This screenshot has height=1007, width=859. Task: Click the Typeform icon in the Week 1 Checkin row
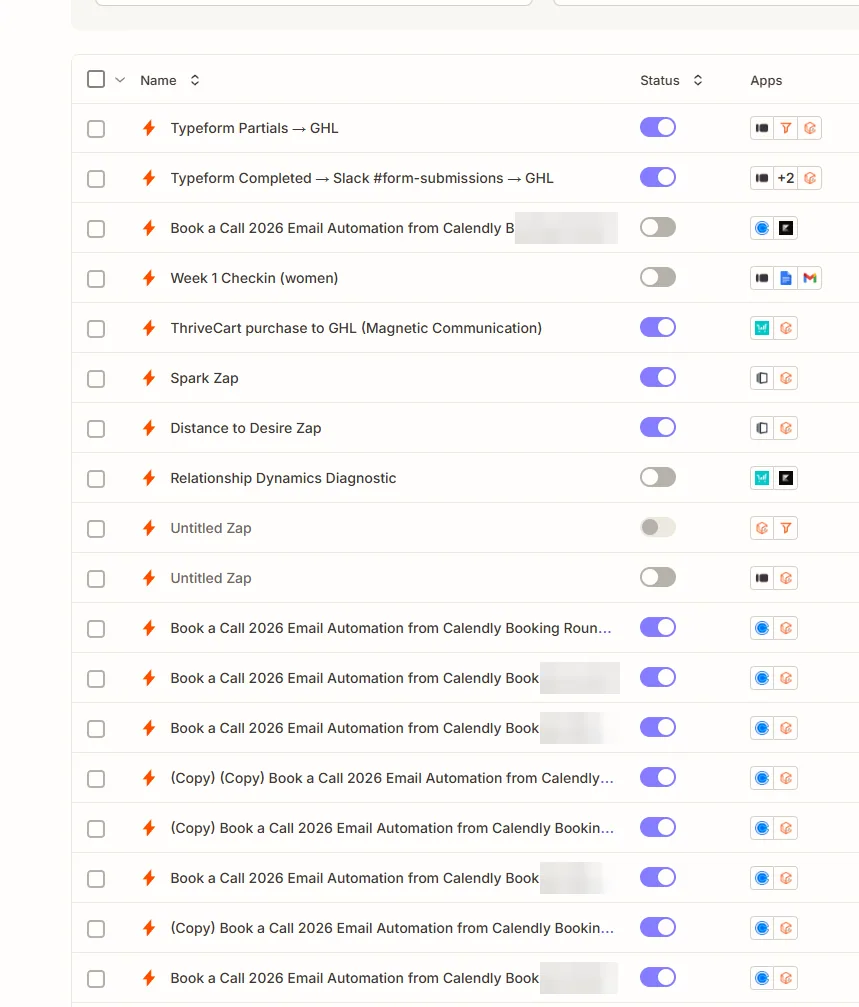762,278
